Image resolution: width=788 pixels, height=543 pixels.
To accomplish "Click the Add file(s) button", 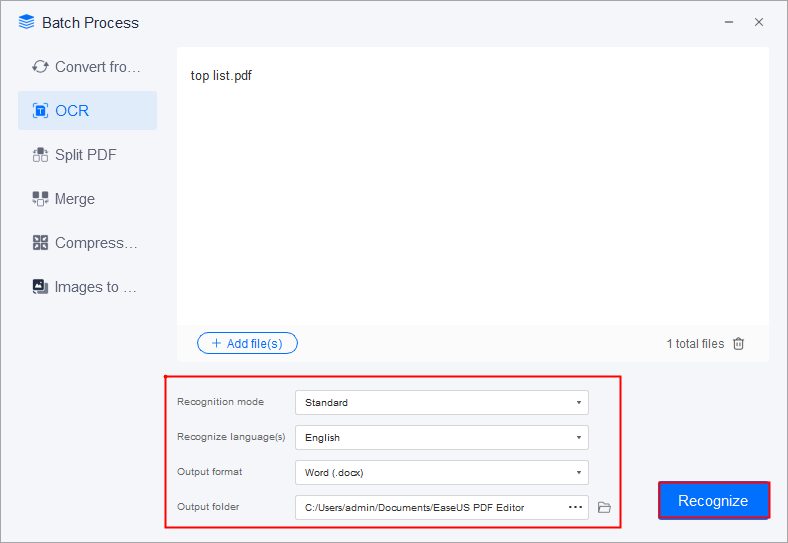I will 247,343.
